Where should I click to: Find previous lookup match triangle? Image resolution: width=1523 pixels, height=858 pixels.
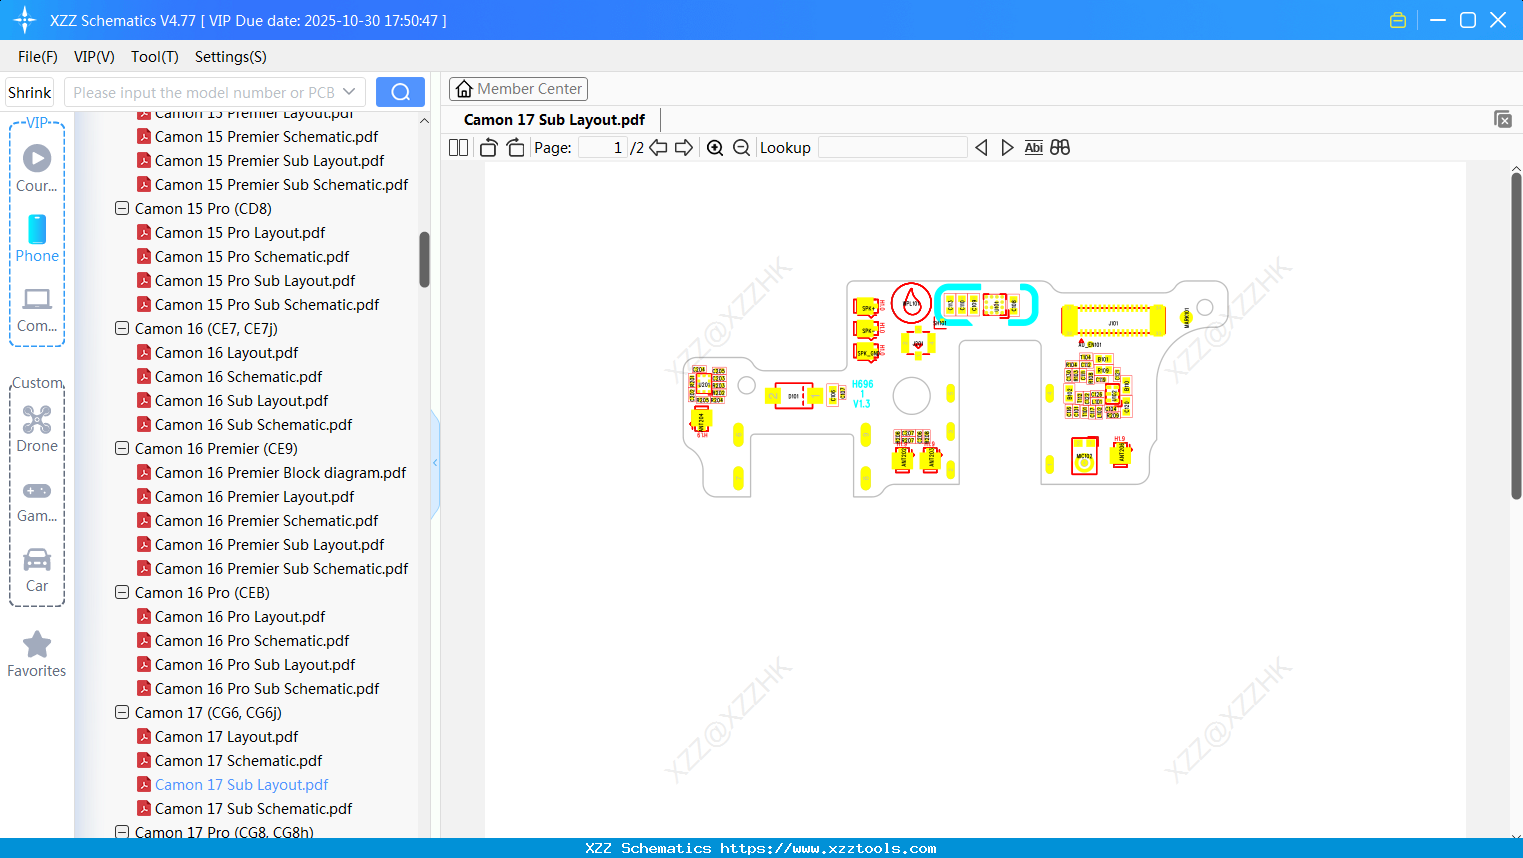point(981,148)
